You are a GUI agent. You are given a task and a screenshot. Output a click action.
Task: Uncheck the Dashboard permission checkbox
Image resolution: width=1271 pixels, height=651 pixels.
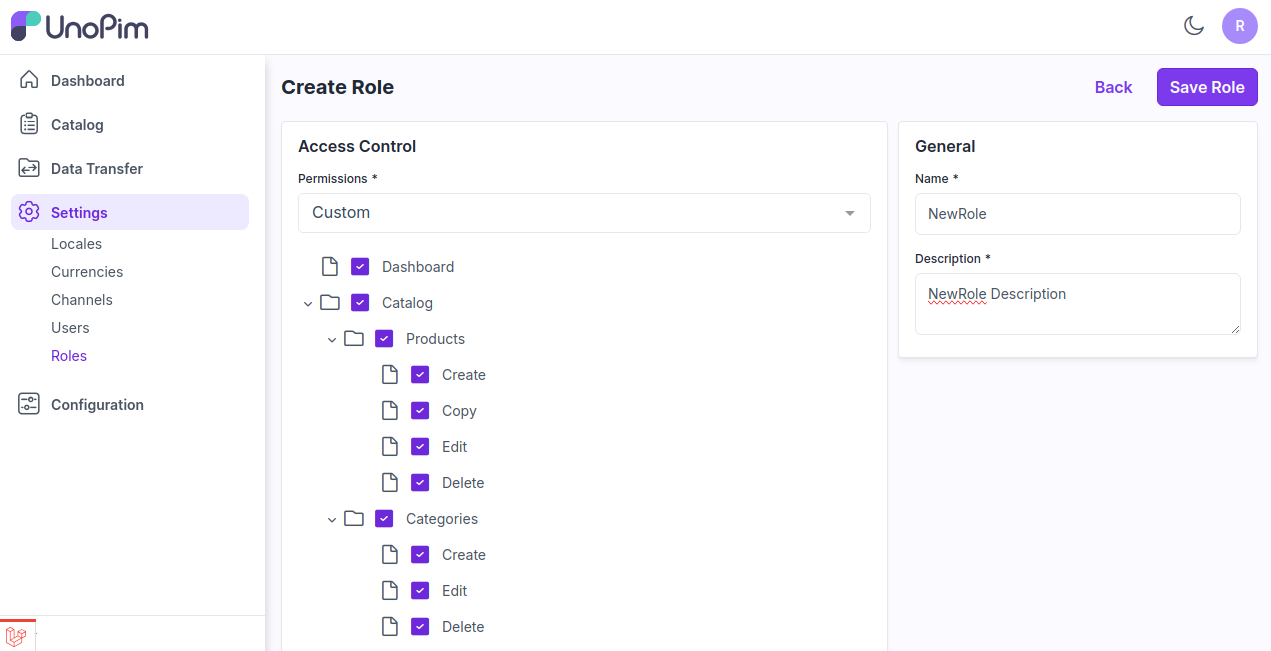360,267
